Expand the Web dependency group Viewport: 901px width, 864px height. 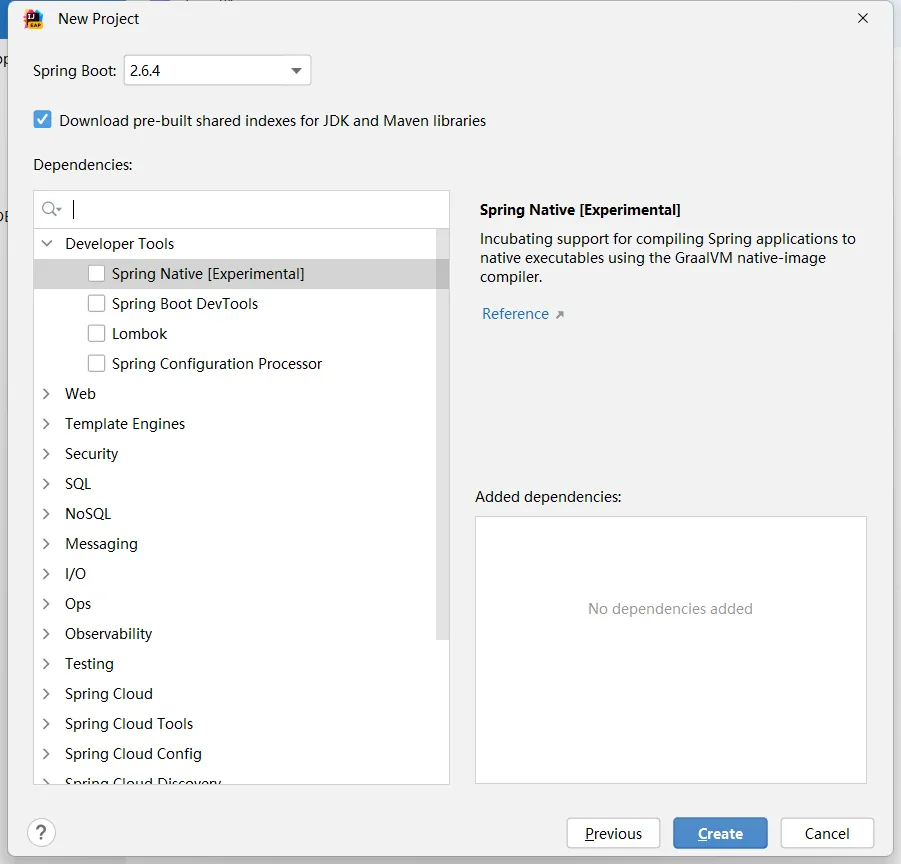coord(46,394)
